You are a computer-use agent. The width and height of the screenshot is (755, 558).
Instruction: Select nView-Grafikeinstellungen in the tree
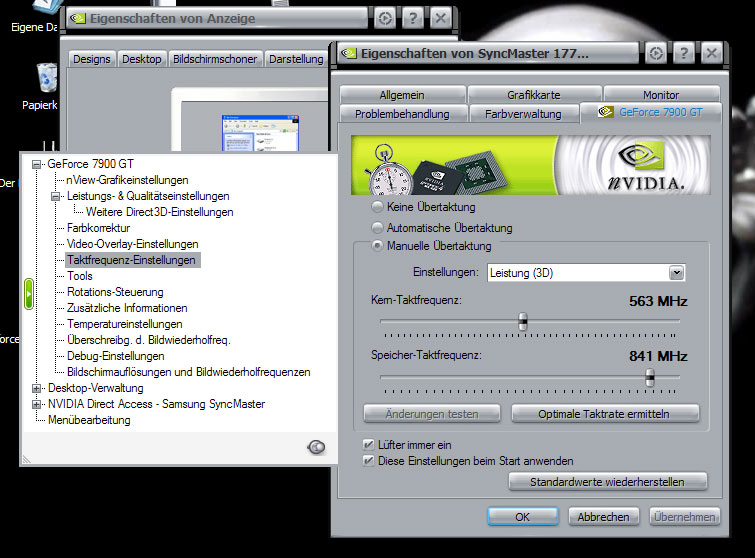[127, 180]
